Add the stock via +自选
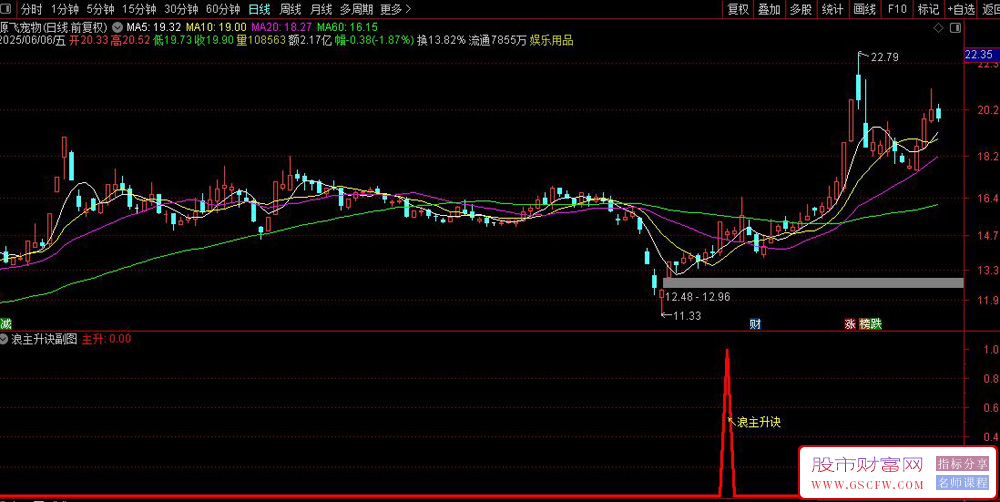 961,9
